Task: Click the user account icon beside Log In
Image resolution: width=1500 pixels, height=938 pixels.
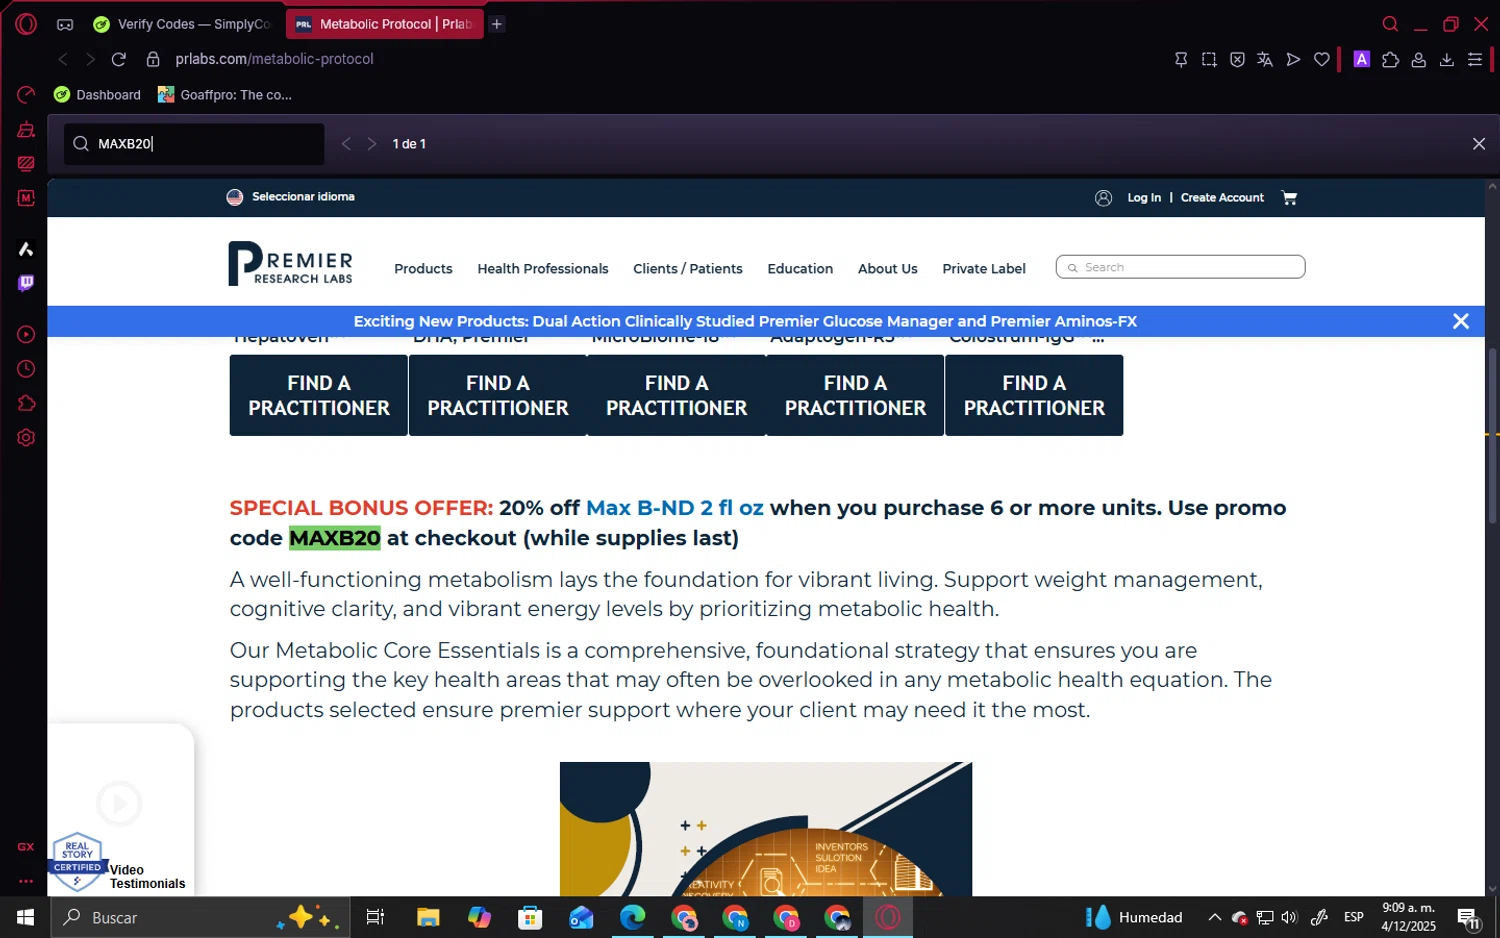Action: tap(1103, 198)
